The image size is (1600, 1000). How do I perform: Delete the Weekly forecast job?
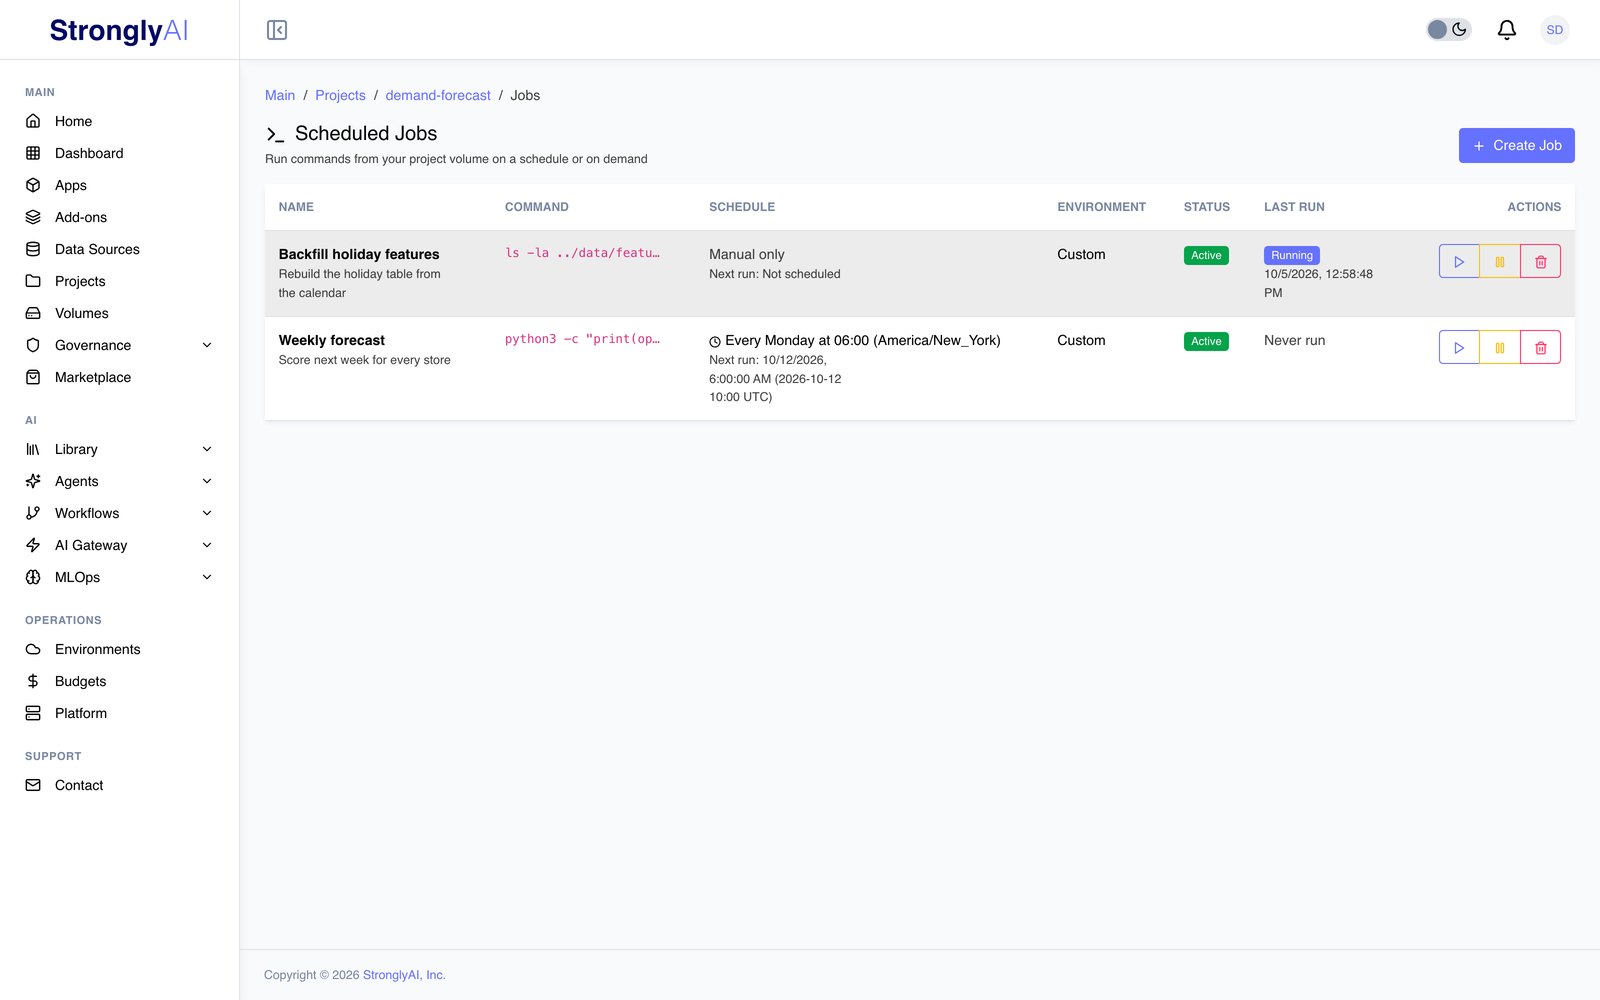1540,348
